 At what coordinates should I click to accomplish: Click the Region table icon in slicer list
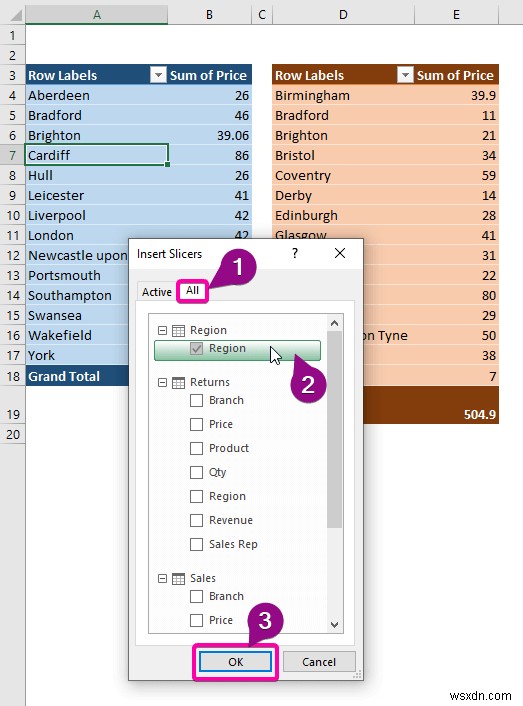(178, 331)
